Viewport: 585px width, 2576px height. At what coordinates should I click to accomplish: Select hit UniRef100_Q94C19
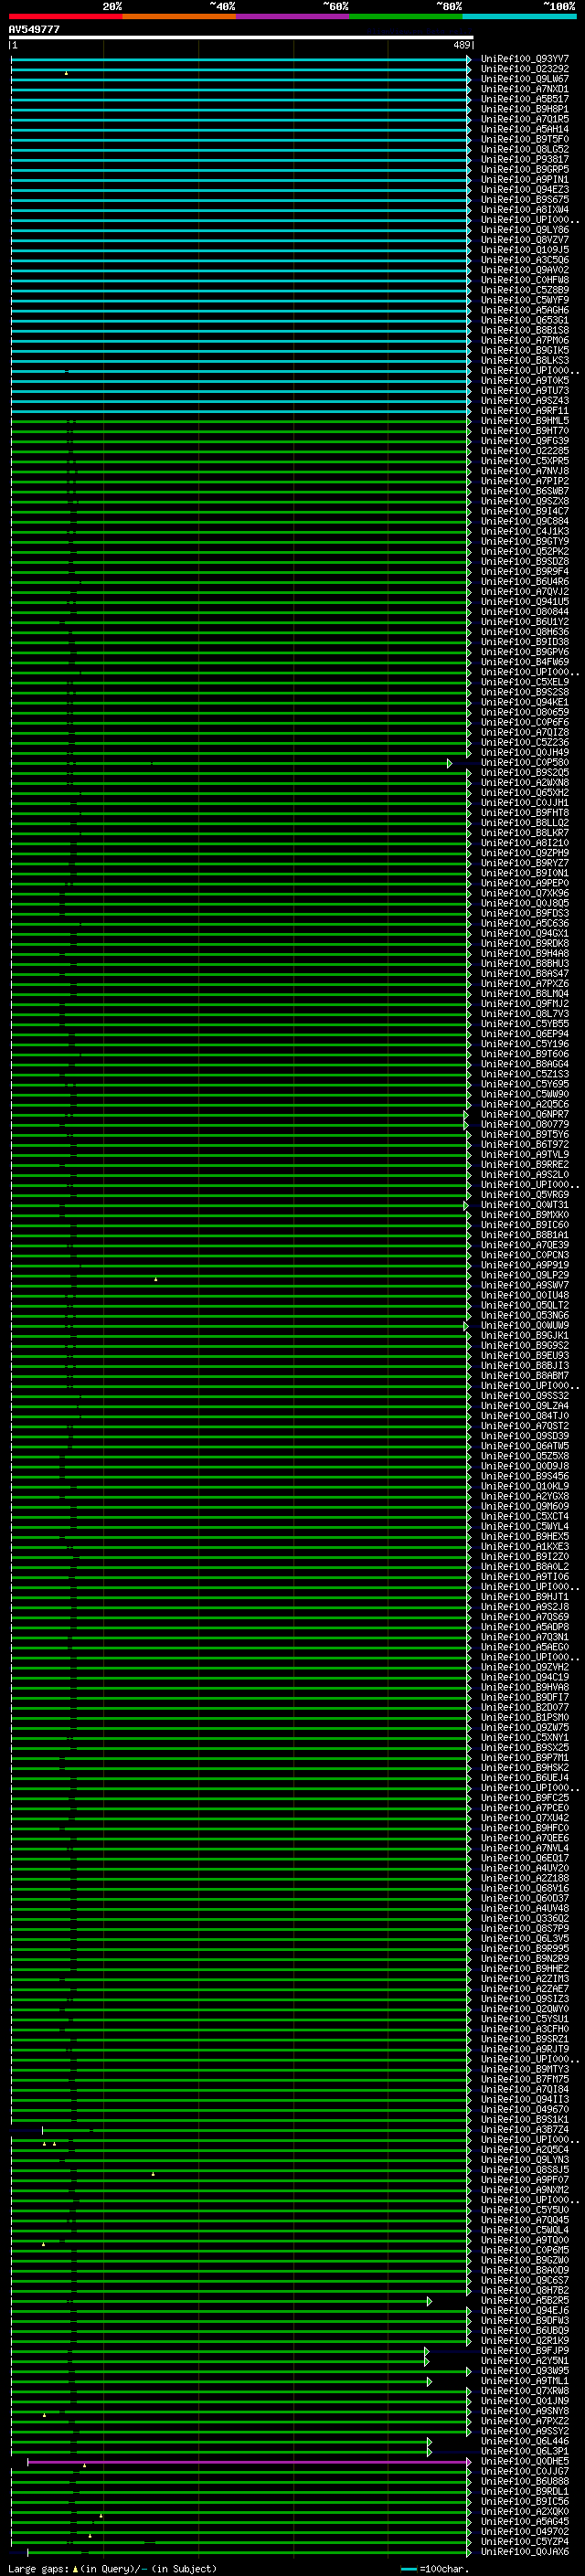pyautogui.click(x=524, y=1677)
